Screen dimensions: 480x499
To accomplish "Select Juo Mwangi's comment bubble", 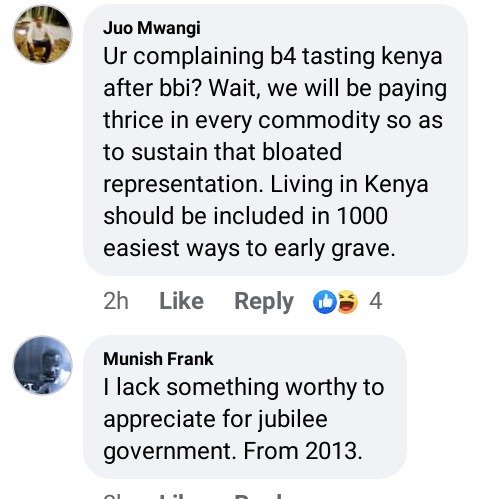I will [x=275, y=140].
